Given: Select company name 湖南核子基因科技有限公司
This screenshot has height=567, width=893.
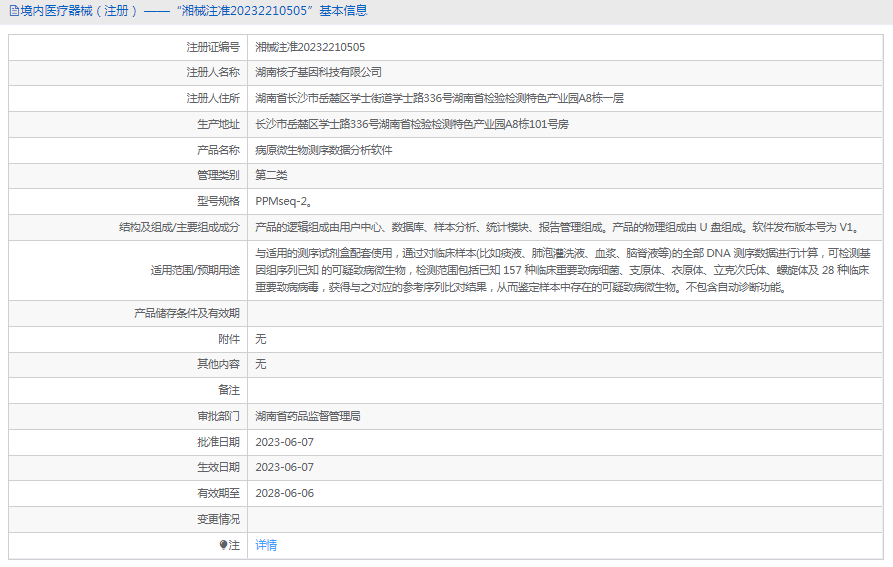Looking at the screenshot, I should click(318, 72).
